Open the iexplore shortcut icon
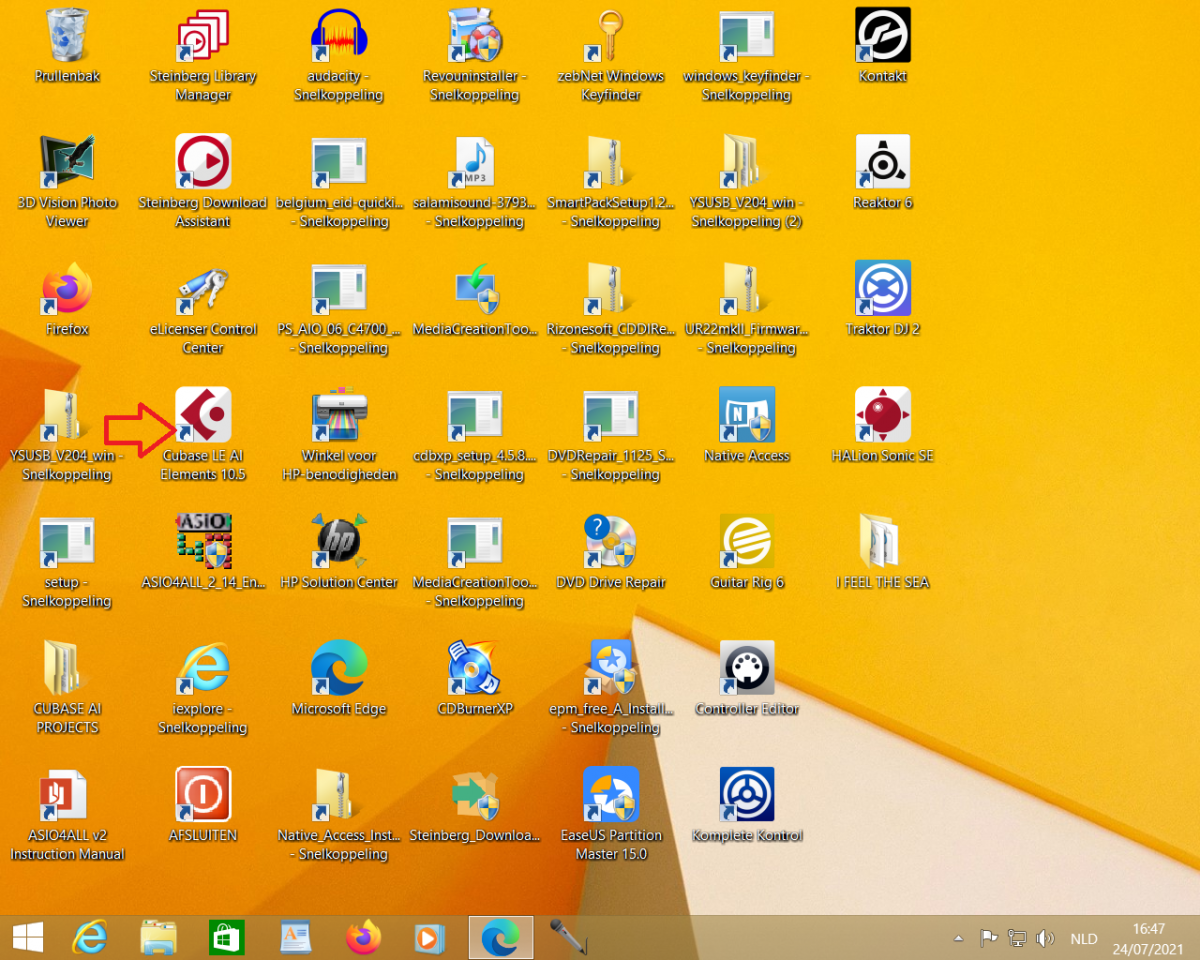 203,668
